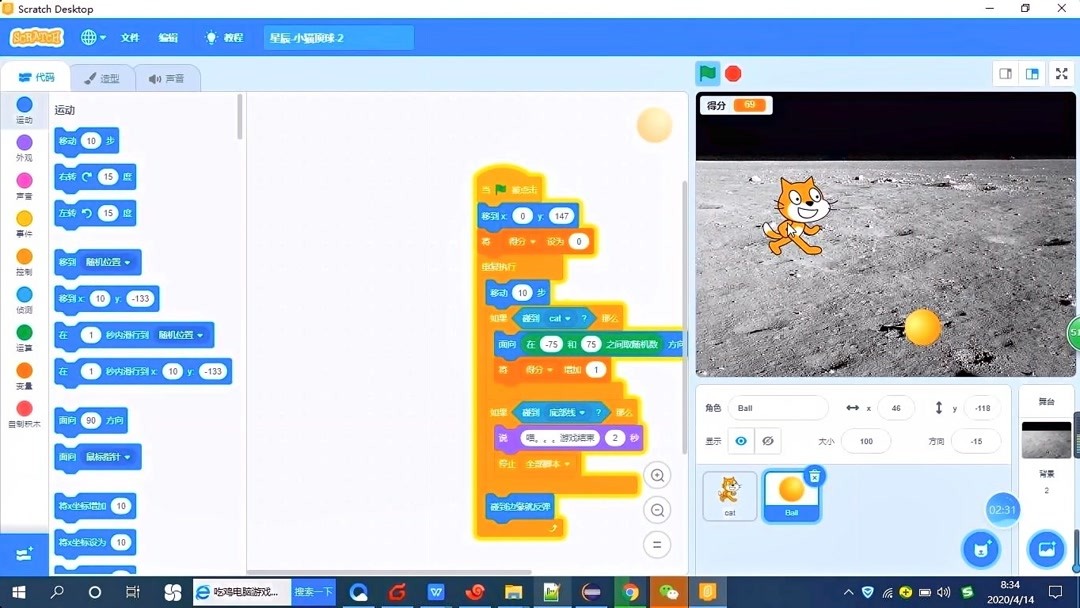This screenshot has height=608, width=1080.
Task: Hide the Ball sprite with the slashed-eye toggle
Action: pos(767,441)
